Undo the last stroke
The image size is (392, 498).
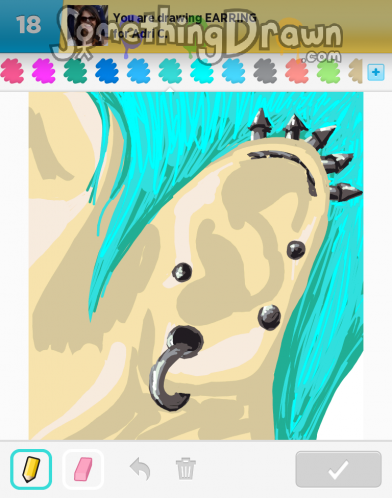click(140, 469)
